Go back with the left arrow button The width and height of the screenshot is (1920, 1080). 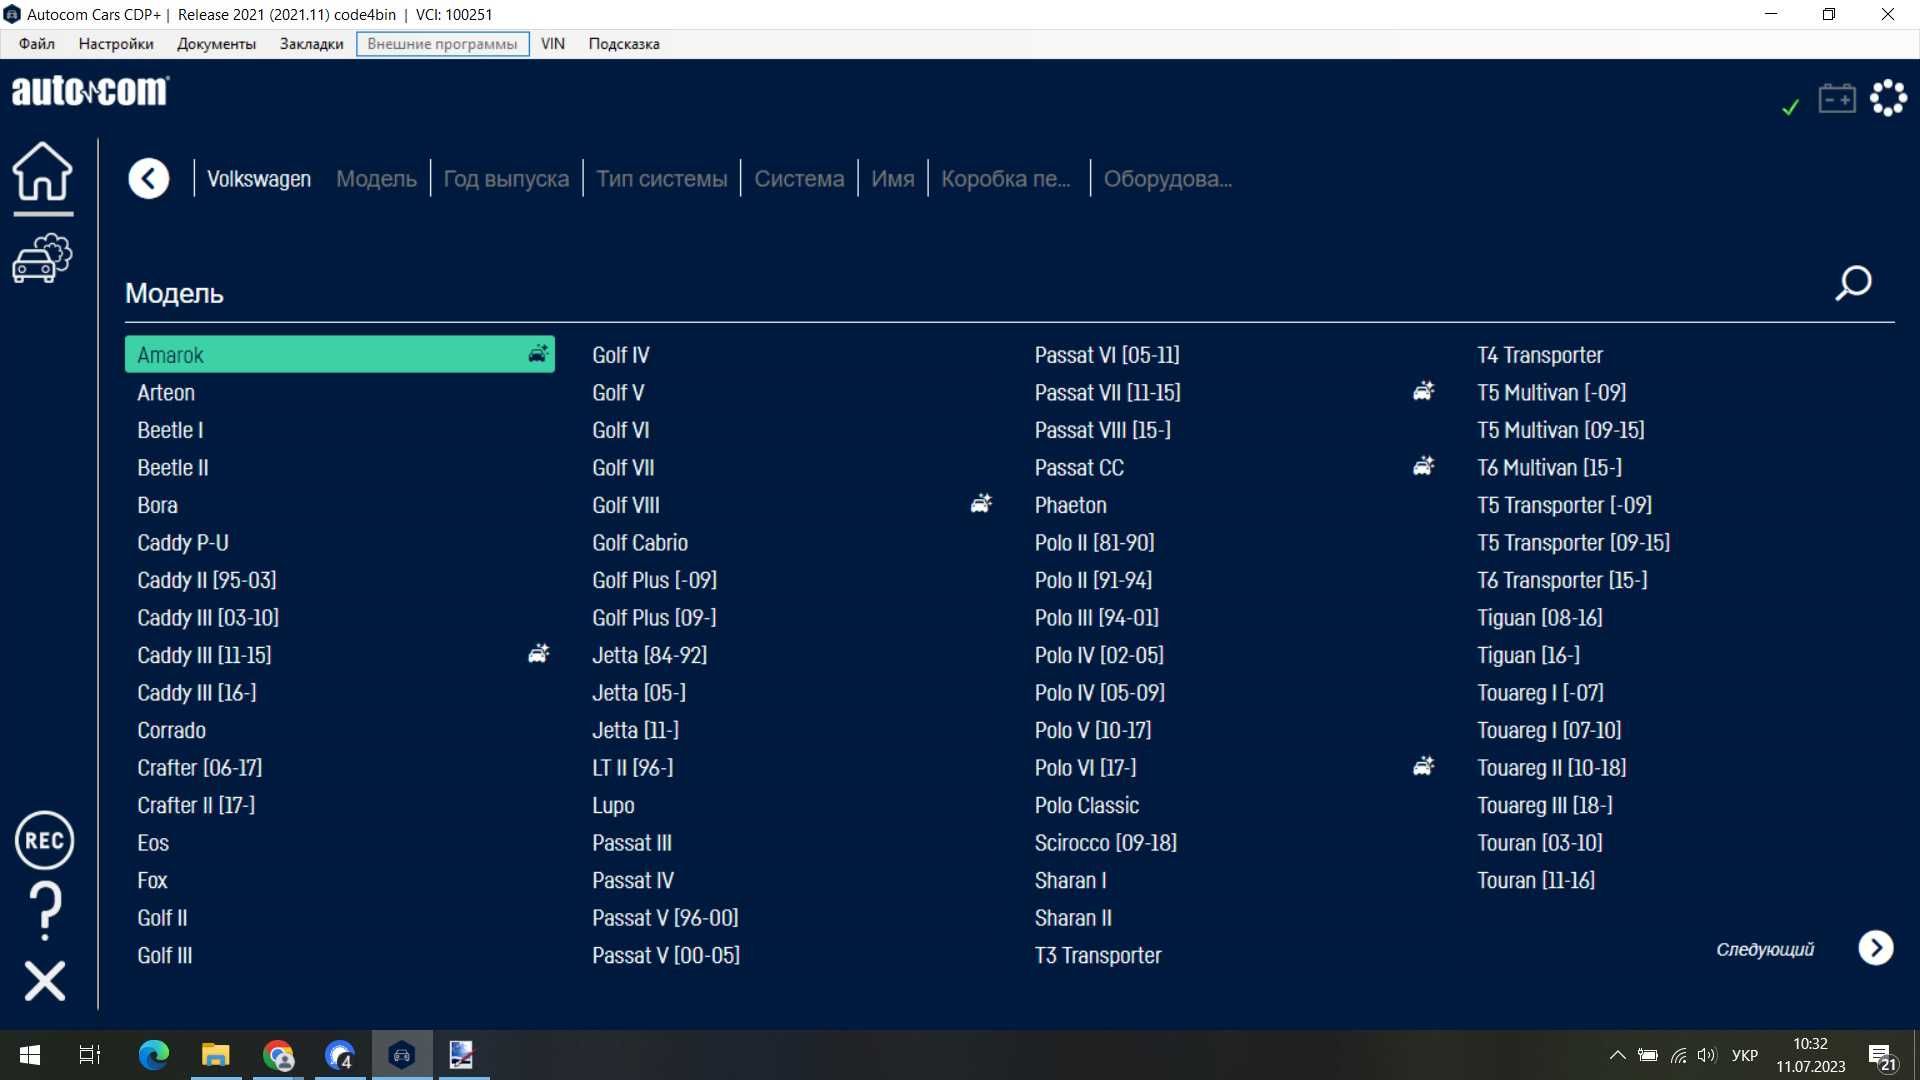(x=148, y=179)
